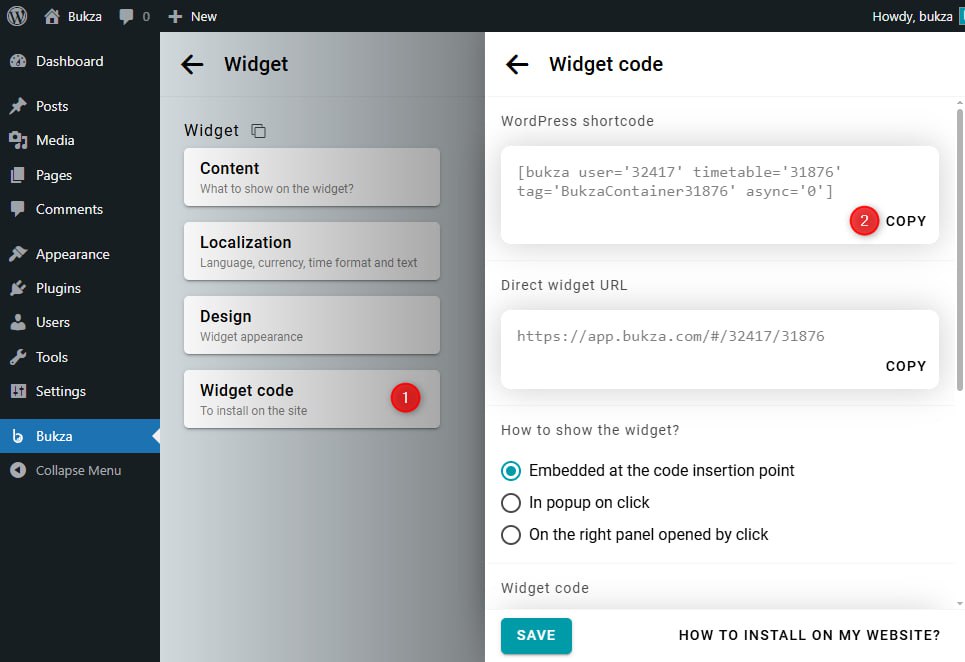The width and height of the screenshot is (965, 662).
Task: Open the New content dropdown in admin bar
Action: tap(193, 16)
